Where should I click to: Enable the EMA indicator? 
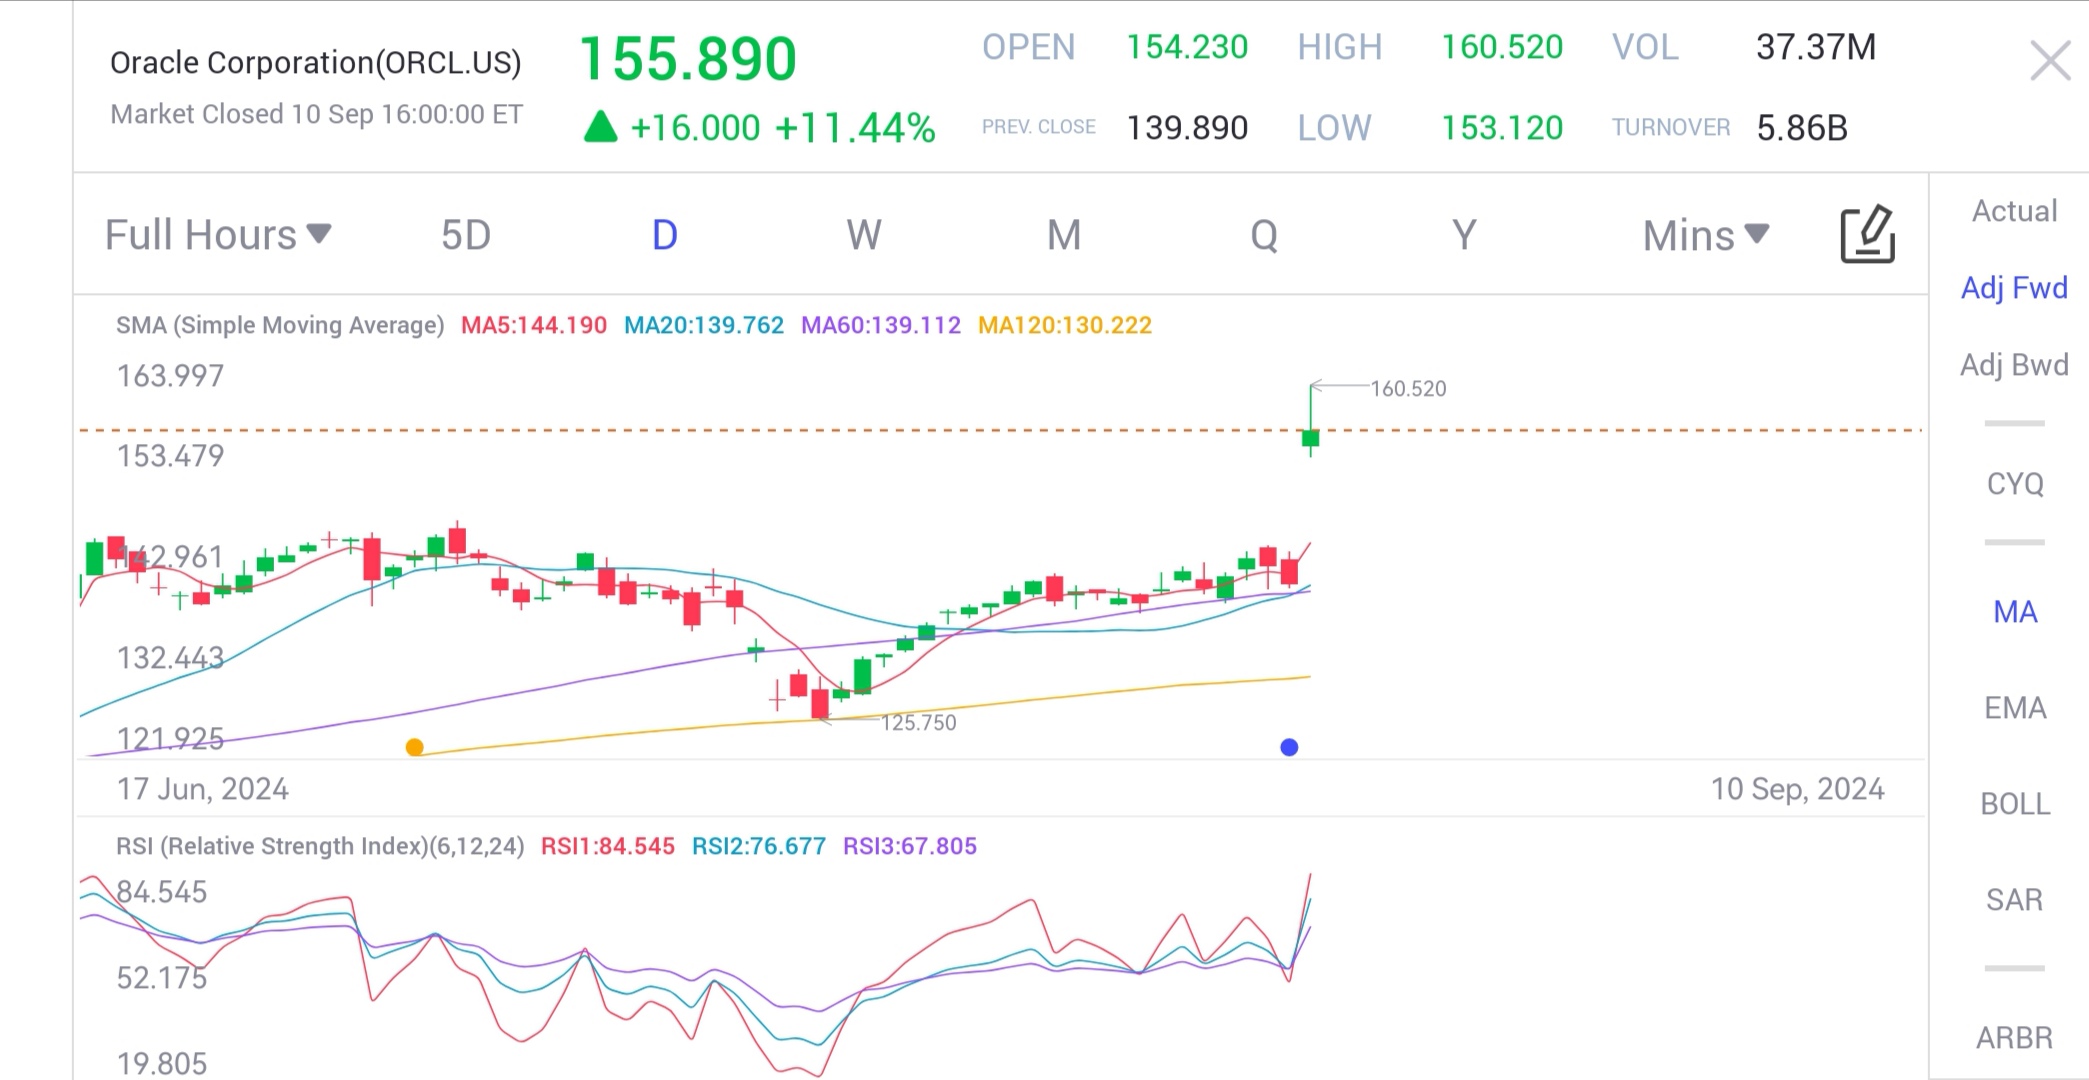2014,708
